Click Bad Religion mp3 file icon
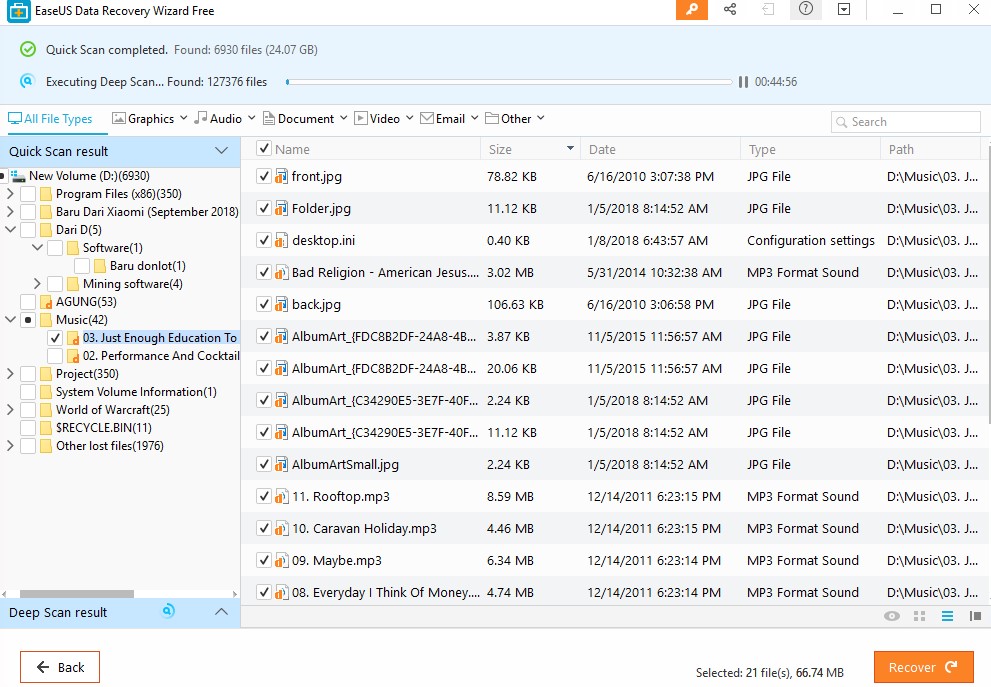 281,272
